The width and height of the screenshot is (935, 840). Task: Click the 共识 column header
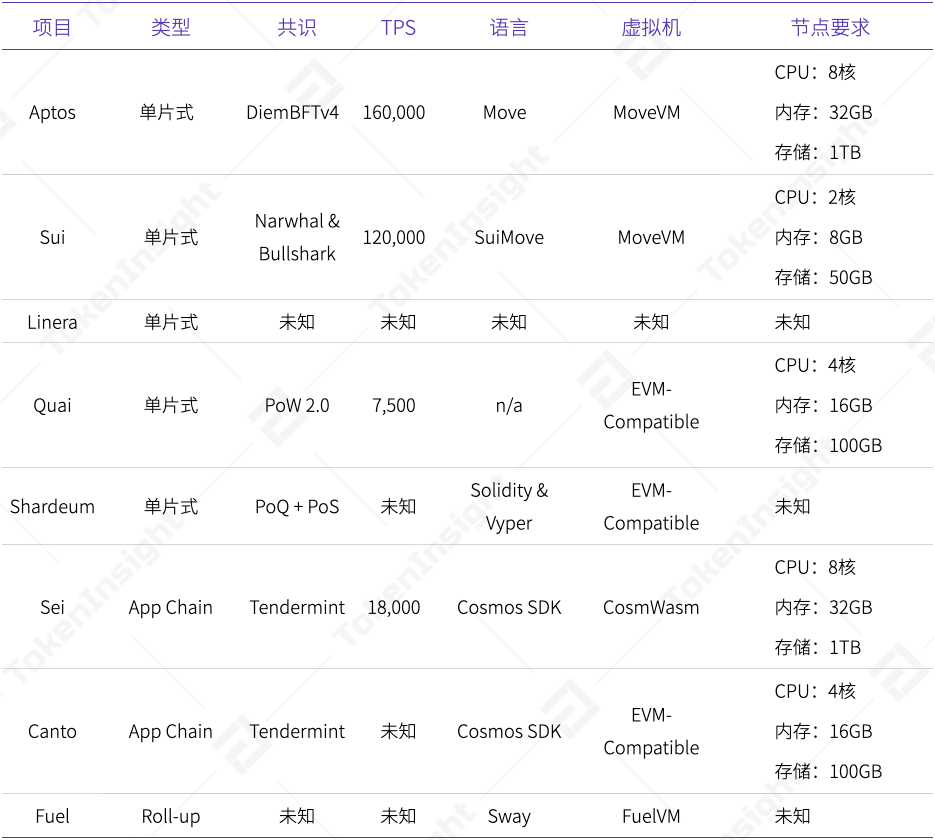297,27
